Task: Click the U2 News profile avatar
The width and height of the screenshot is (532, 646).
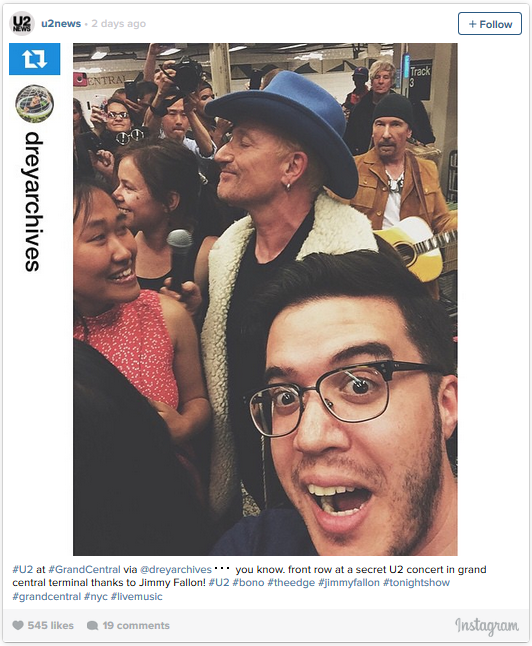Action: pos(21,23)
